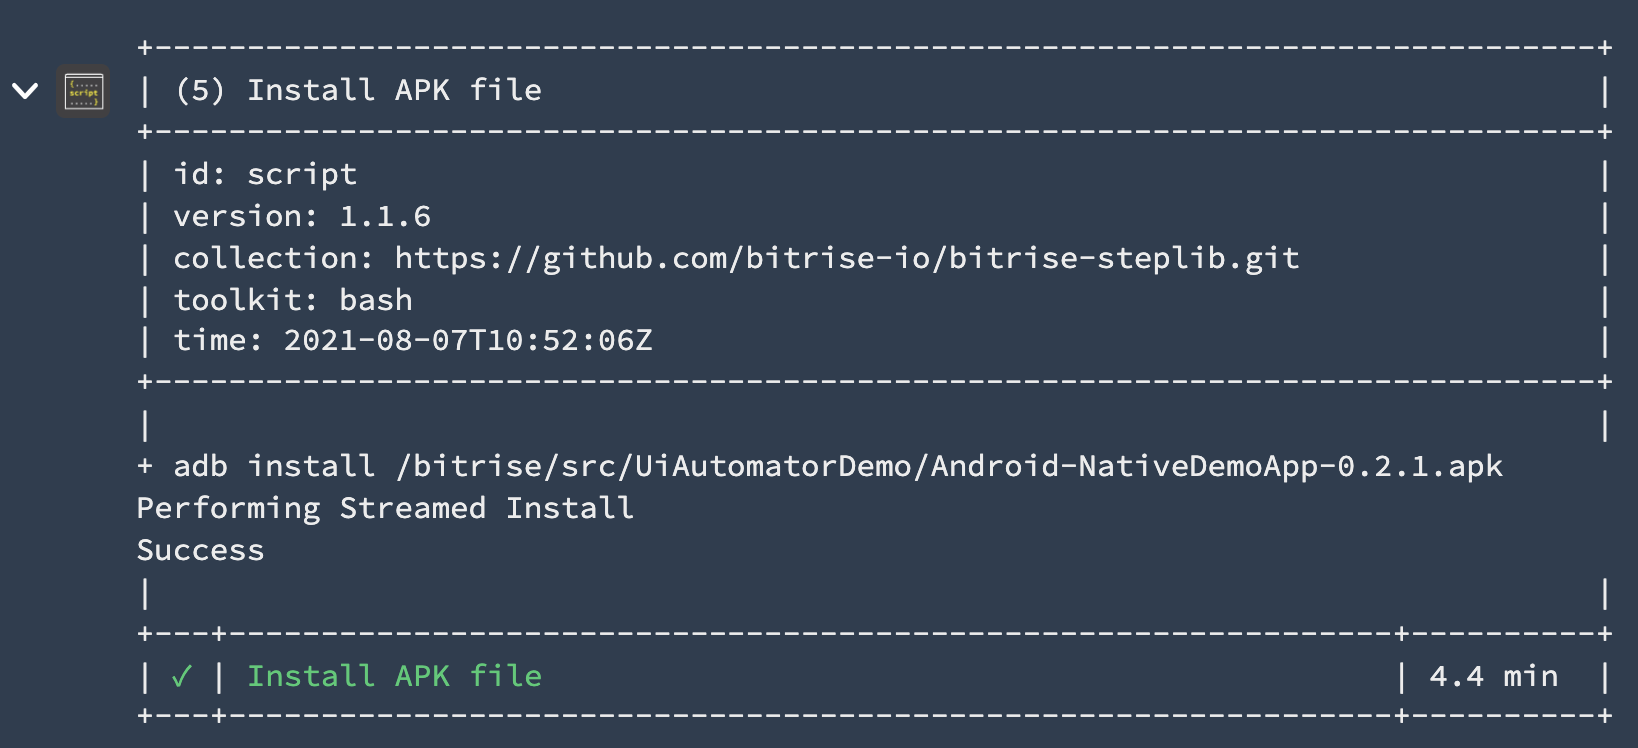The width and height of the screenshot is (1638, 748).
Task: Click the "toolkit: bash" log line
Action: 292,300
